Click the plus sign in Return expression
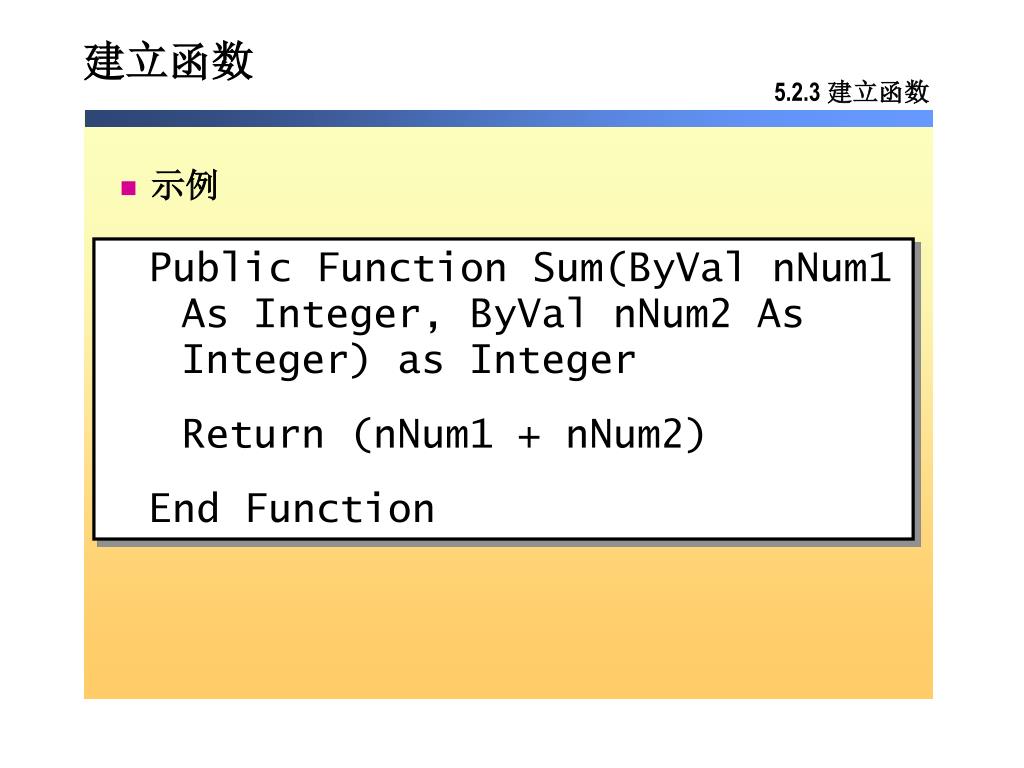The image size is (1024, 768). pyautogui.click(x=529, y=436)
